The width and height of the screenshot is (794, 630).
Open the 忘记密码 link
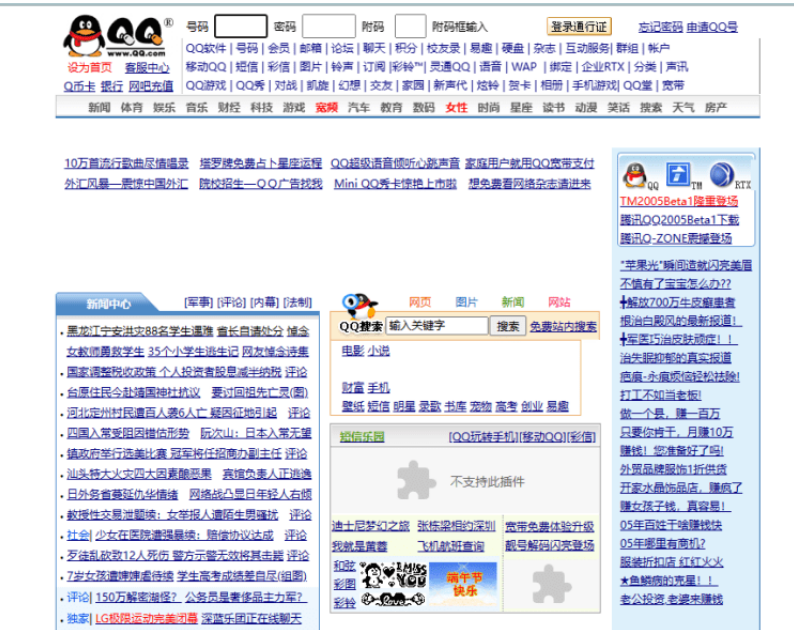(x=660, y=27)
